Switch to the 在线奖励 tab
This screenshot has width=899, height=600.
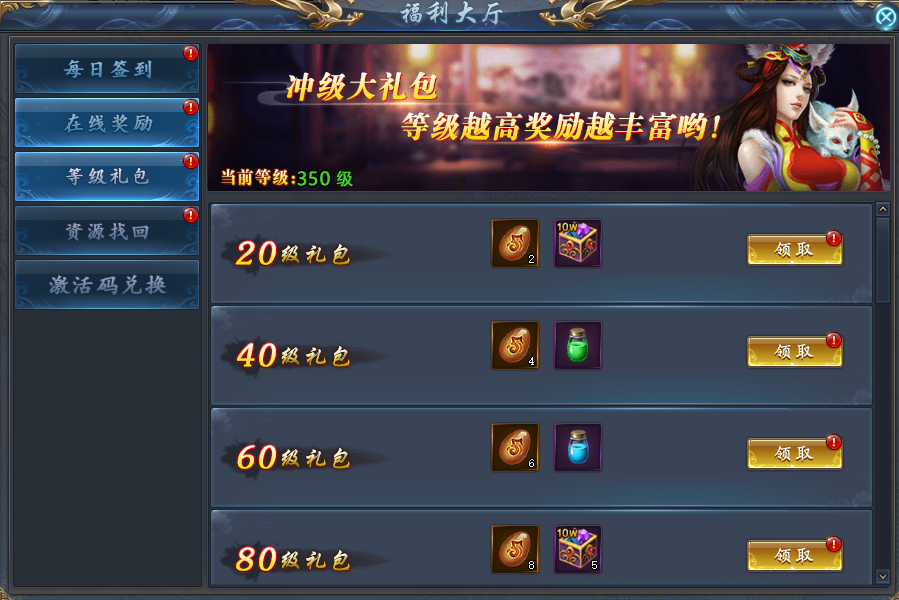tap(107, 123)
